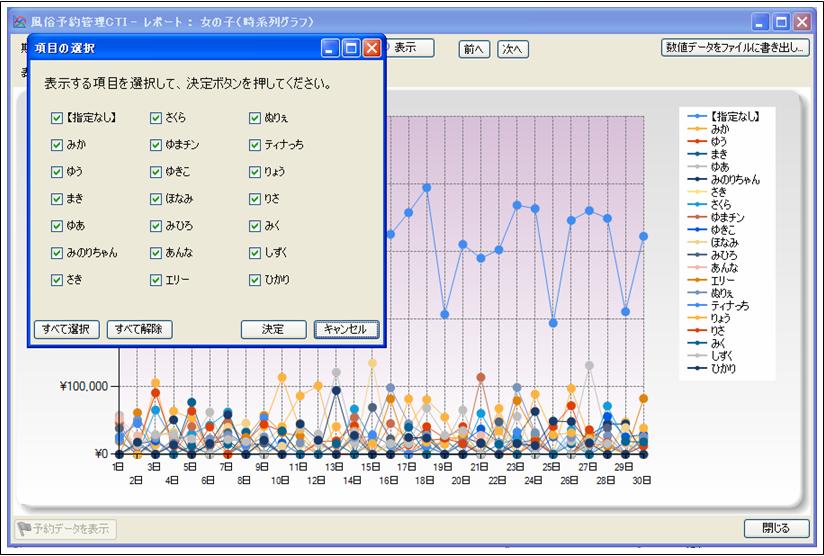Image resolution: width=824 pixels, height=556 pixels.
Task: Click the 表示 button
Action: [407, 47]
